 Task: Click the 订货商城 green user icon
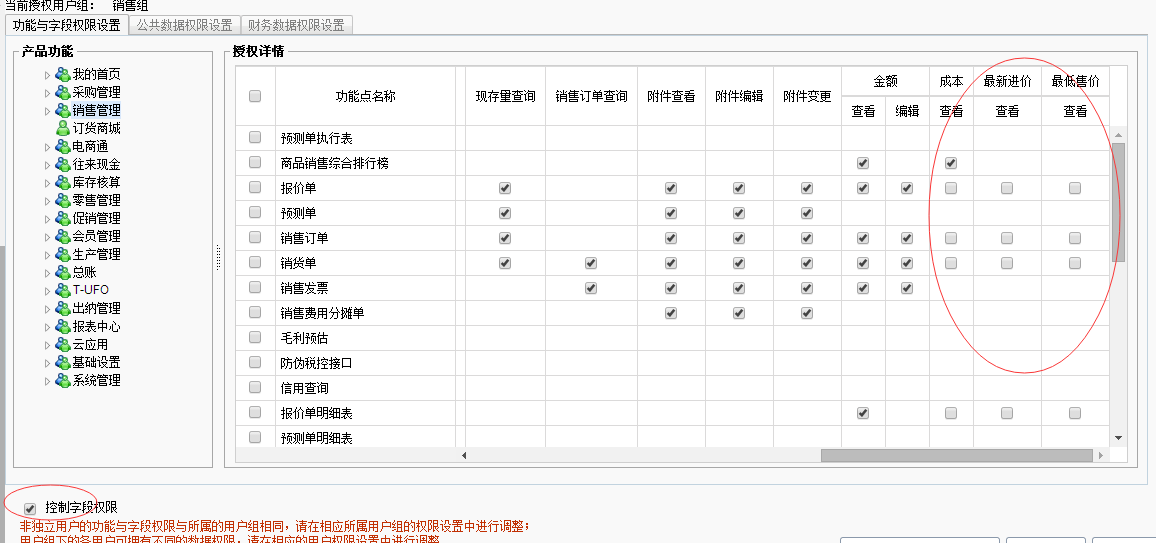pyautogui.click(x=63, y=129)
